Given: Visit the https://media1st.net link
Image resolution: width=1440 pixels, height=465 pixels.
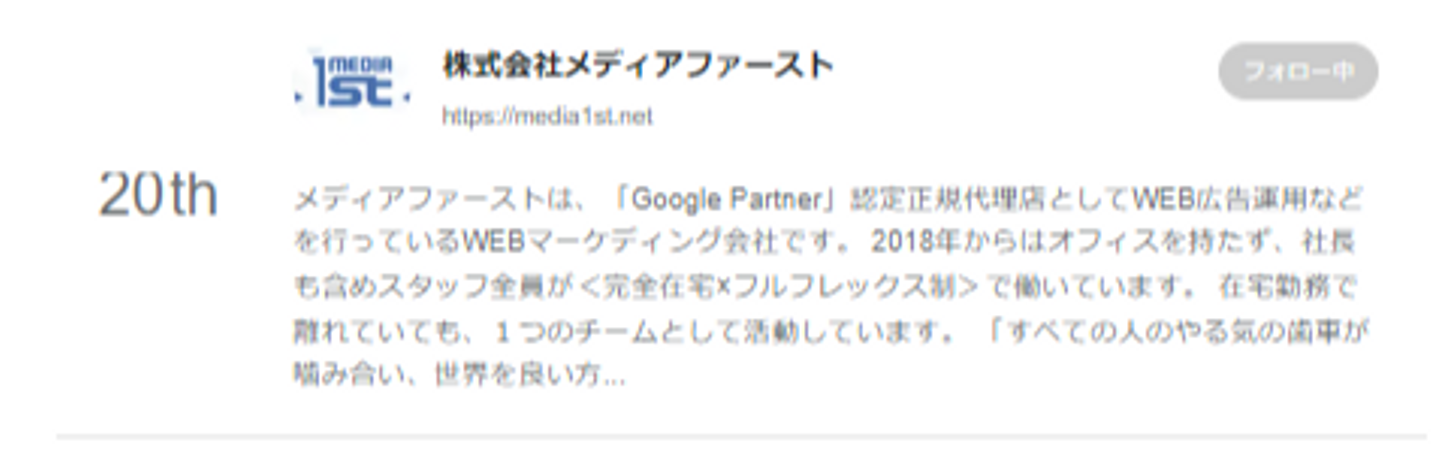Looking at the screenshot, I should pyautogui.click(x=547, y=117).
